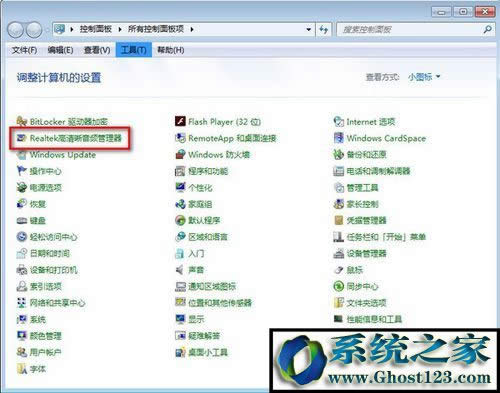This screenshot has width=500, height=393.
Task: Open the 编辑(E) menu
Action: point(60,50)
